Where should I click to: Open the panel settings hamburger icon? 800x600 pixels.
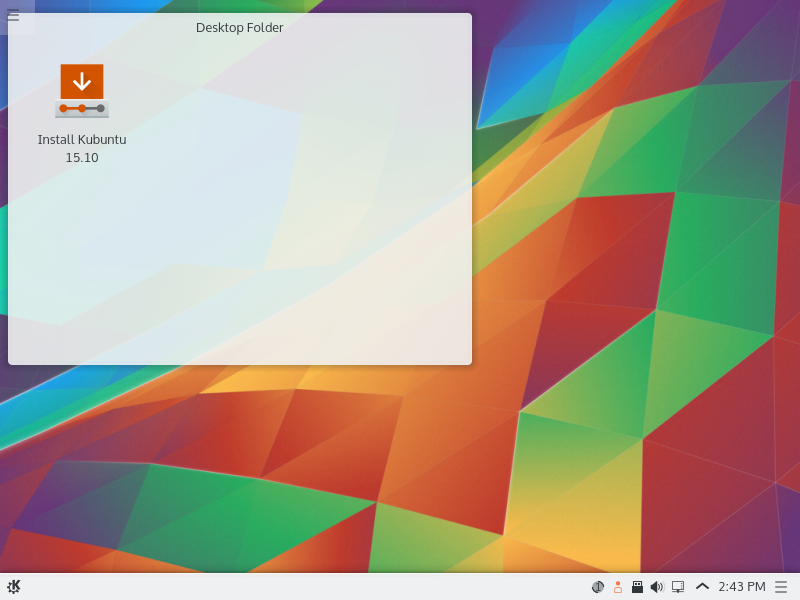pos(781,587)
